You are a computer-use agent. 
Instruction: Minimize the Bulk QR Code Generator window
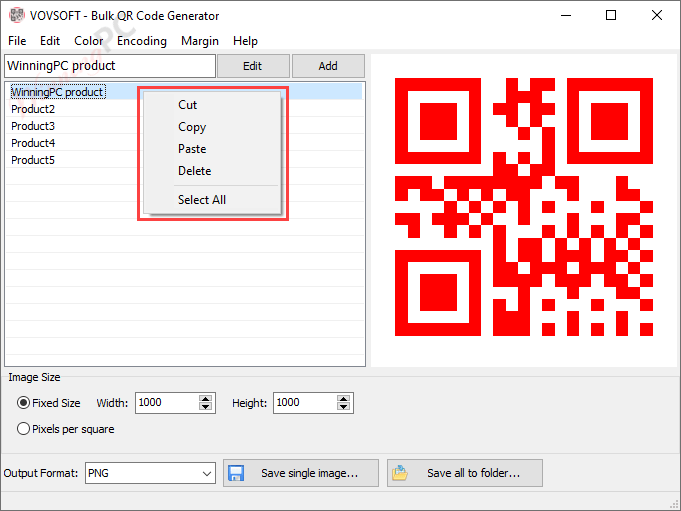566,16
